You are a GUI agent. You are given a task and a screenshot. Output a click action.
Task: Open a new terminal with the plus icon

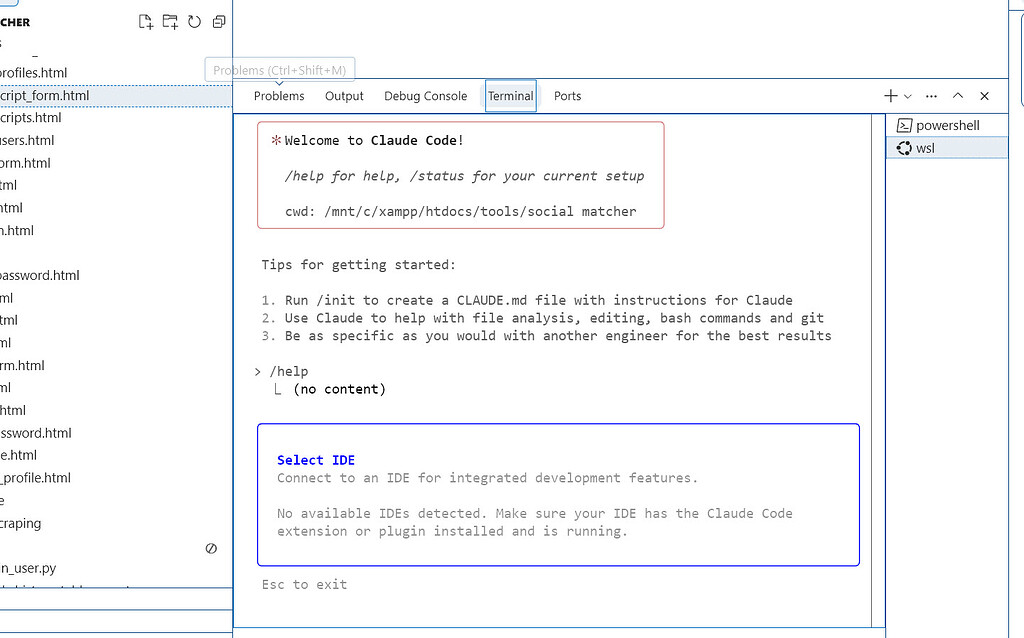(x=888, y=95)
